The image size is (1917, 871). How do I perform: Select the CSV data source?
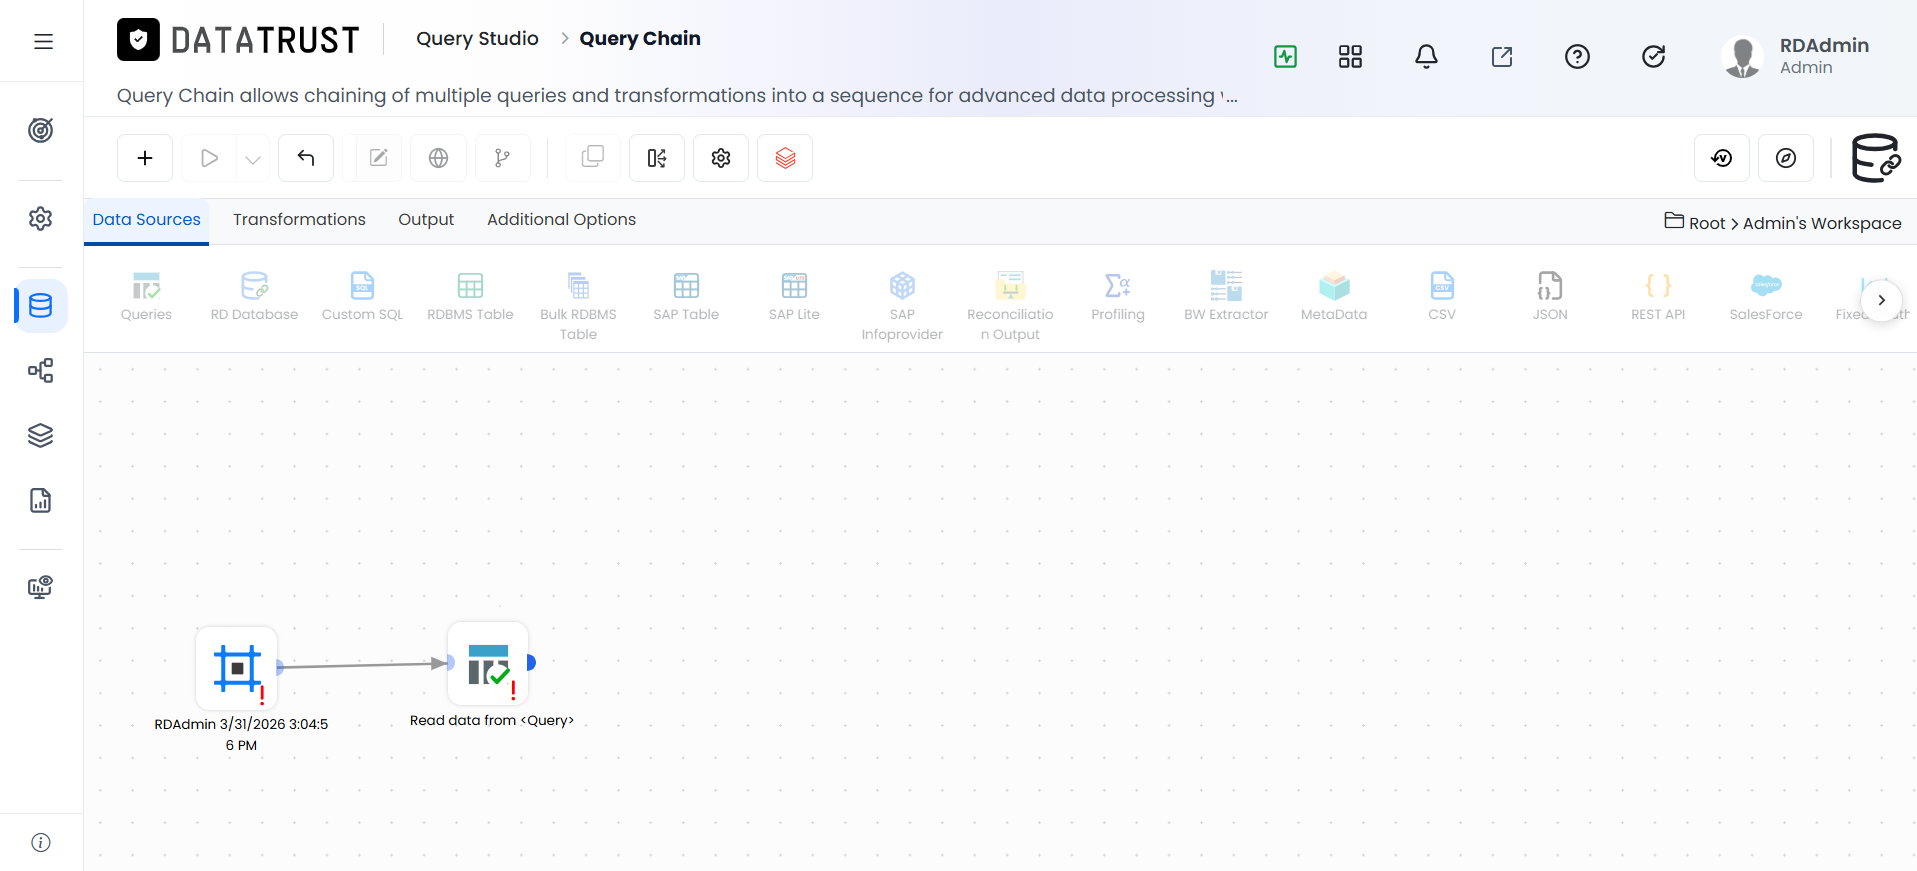point(1442,297)
